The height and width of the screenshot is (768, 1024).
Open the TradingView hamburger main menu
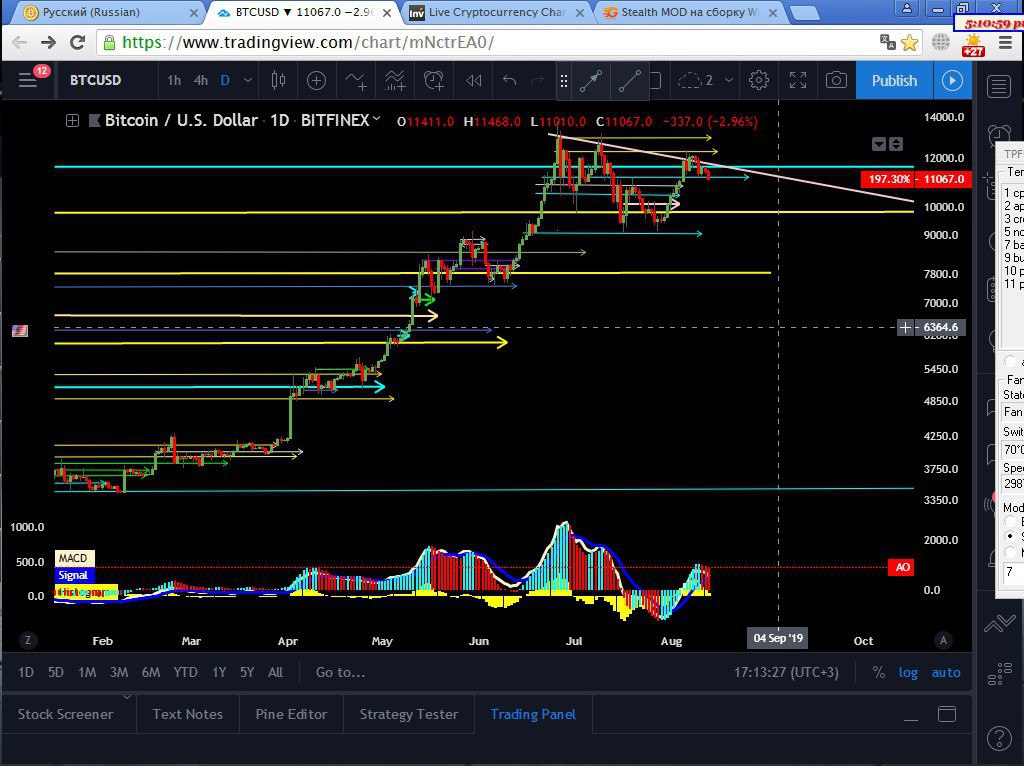pos(28,80)
